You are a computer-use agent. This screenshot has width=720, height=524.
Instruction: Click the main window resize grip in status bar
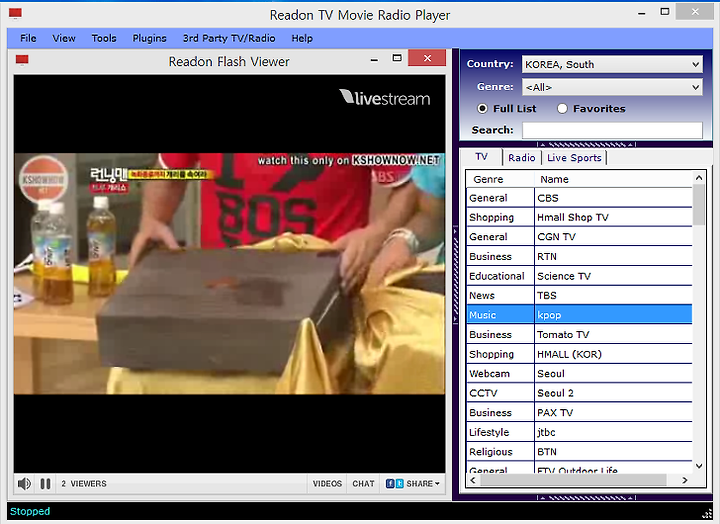tap(707, 514)
